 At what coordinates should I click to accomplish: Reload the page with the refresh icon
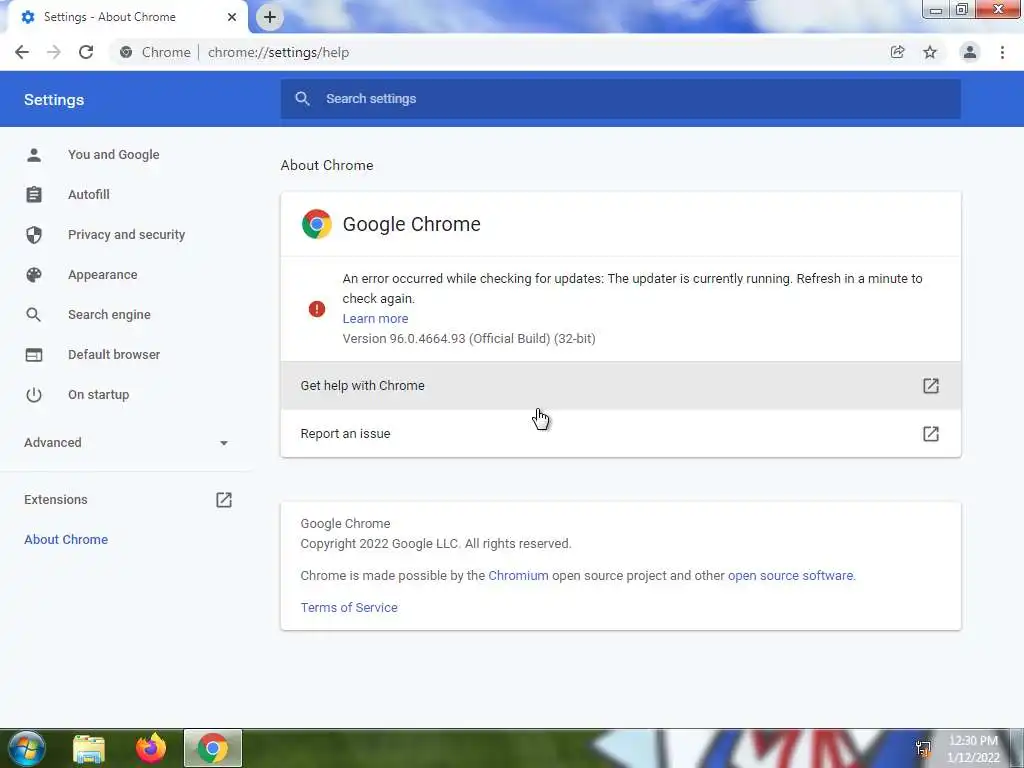[86, 52]
